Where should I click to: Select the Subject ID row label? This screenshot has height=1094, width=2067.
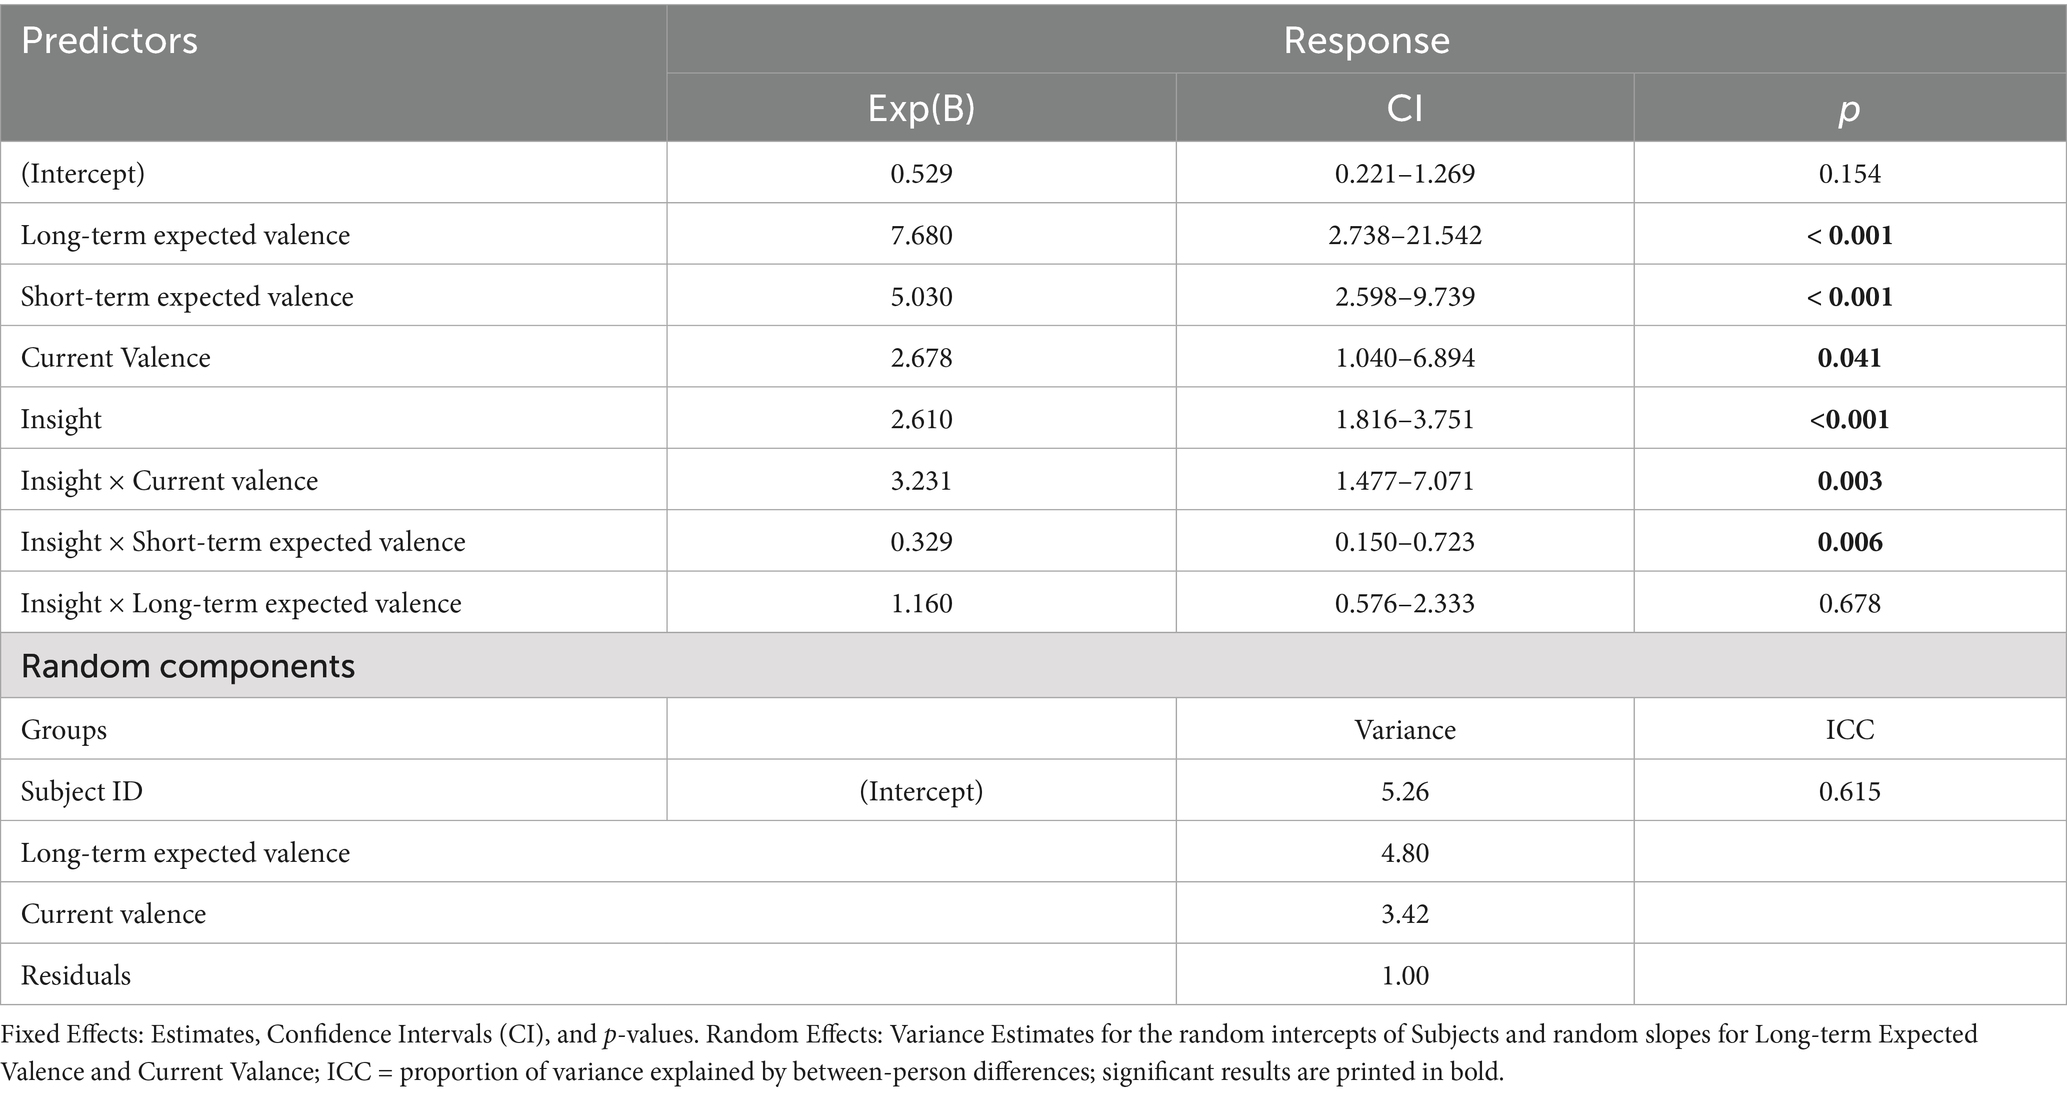(x=82, y=792)
